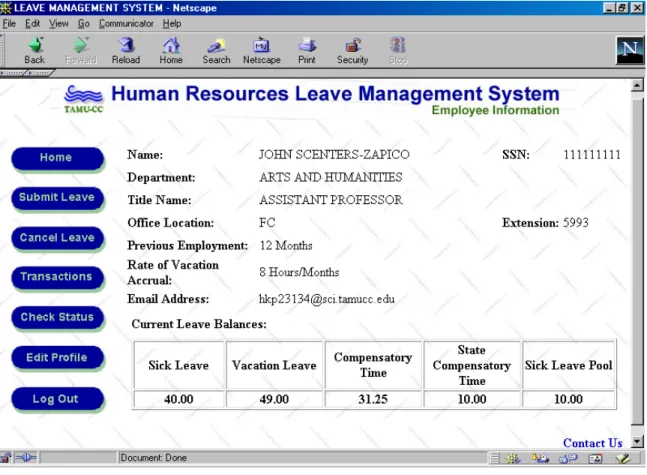This screenshot has height=475, width=647.
Task: Click the Submit Leave button
Action: (57, 198)
